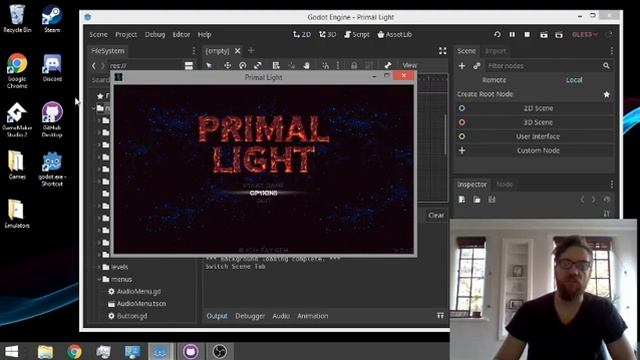Add a new scene tab
Screen dimensions: 640x360
[x=251, y=51]
